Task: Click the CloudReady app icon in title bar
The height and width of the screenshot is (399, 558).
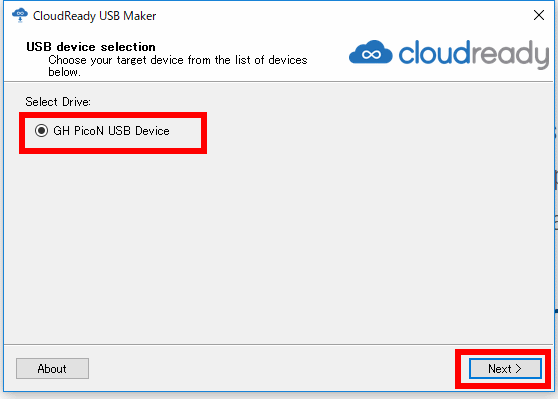Action: point(20,15)
